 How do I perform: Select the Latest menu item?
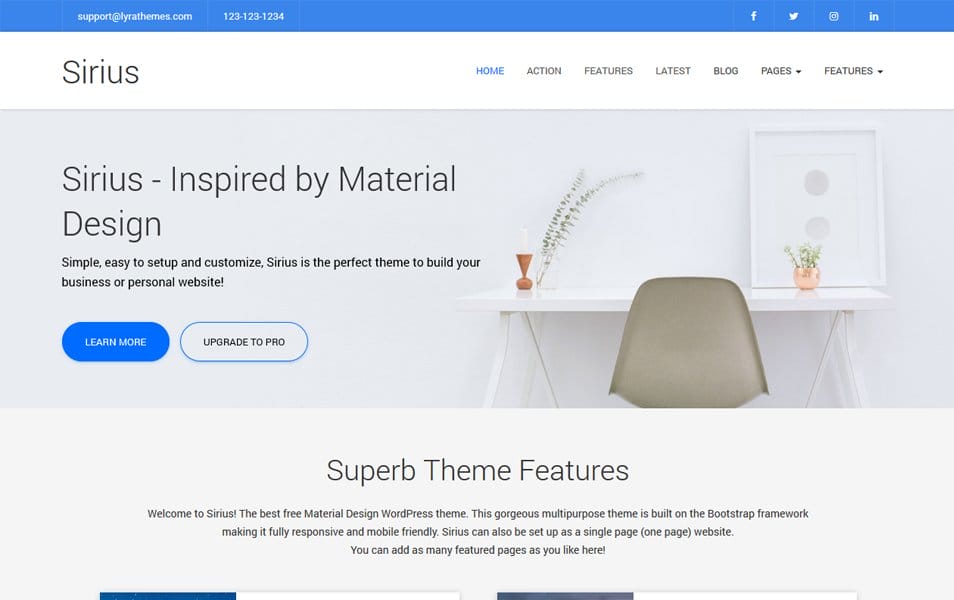[673, 71]
